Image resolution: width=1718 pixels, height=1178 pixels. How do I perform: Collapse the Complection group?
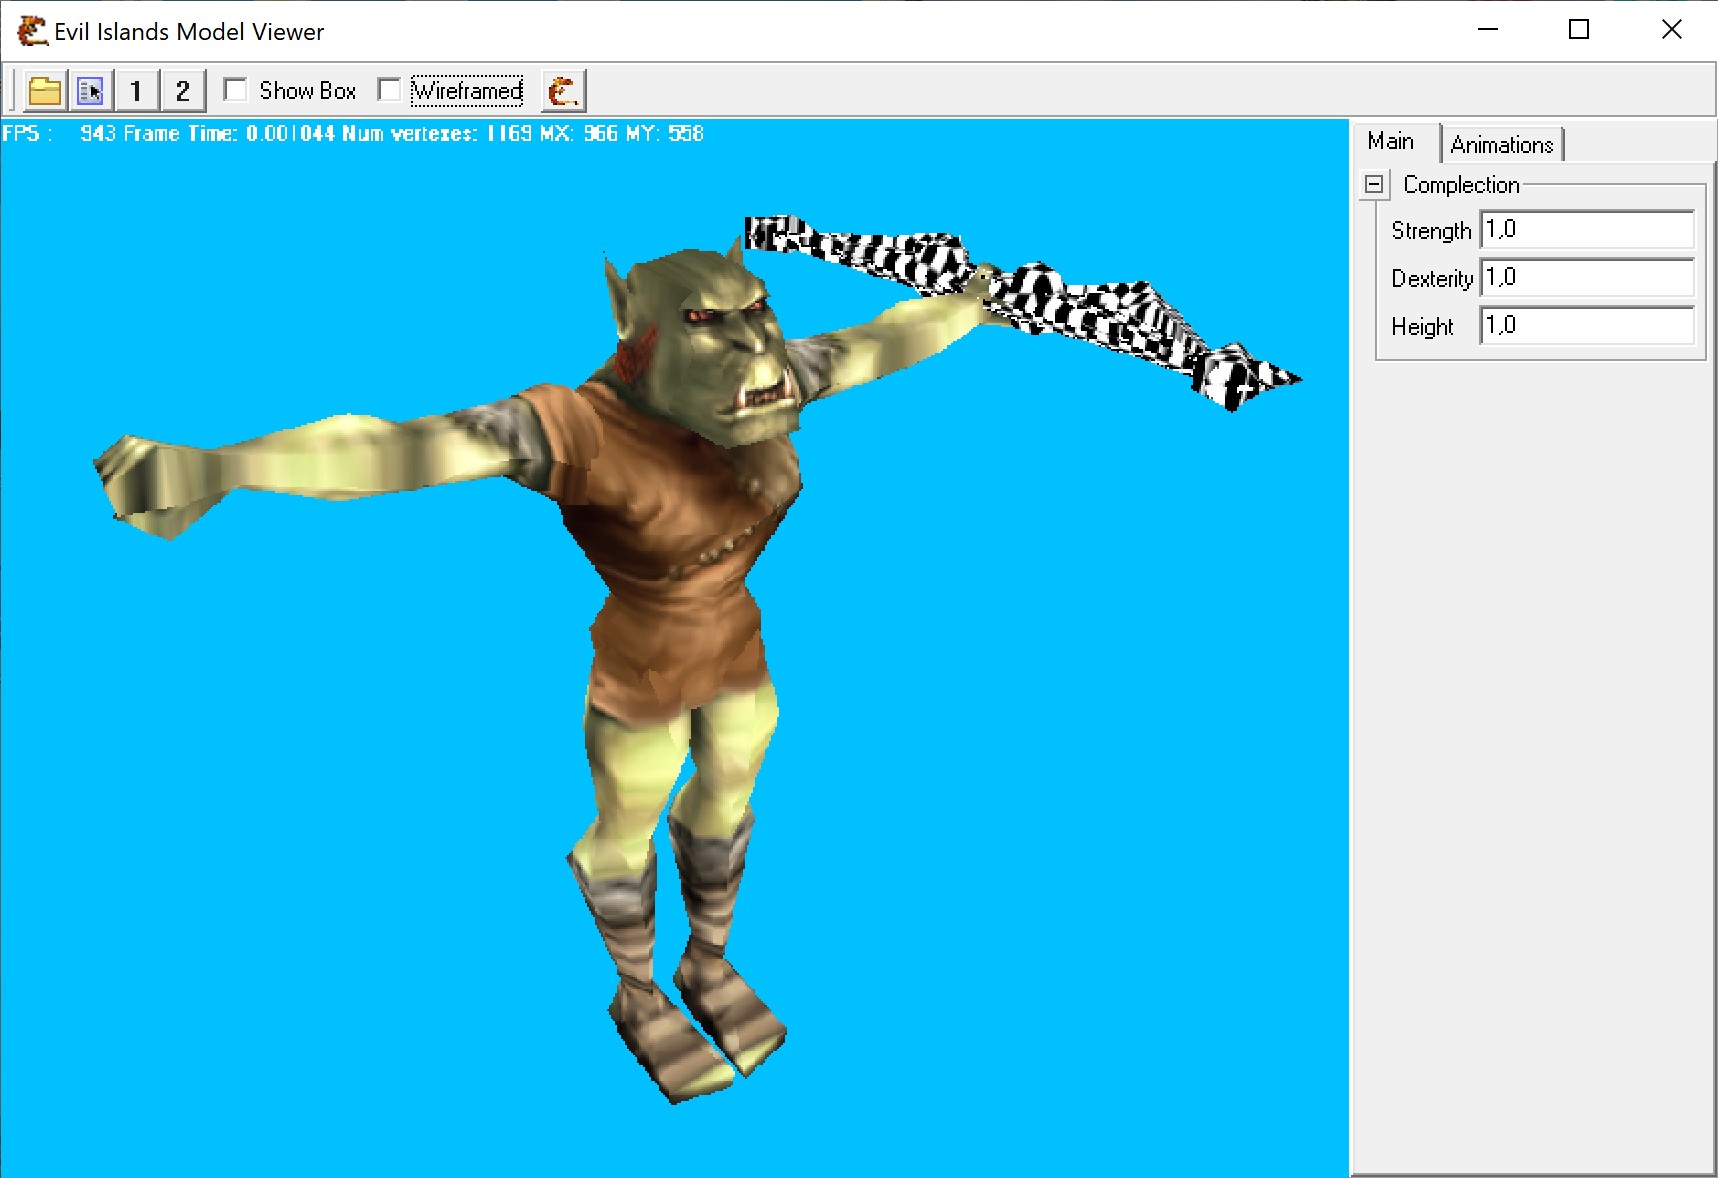point(1374,185)
